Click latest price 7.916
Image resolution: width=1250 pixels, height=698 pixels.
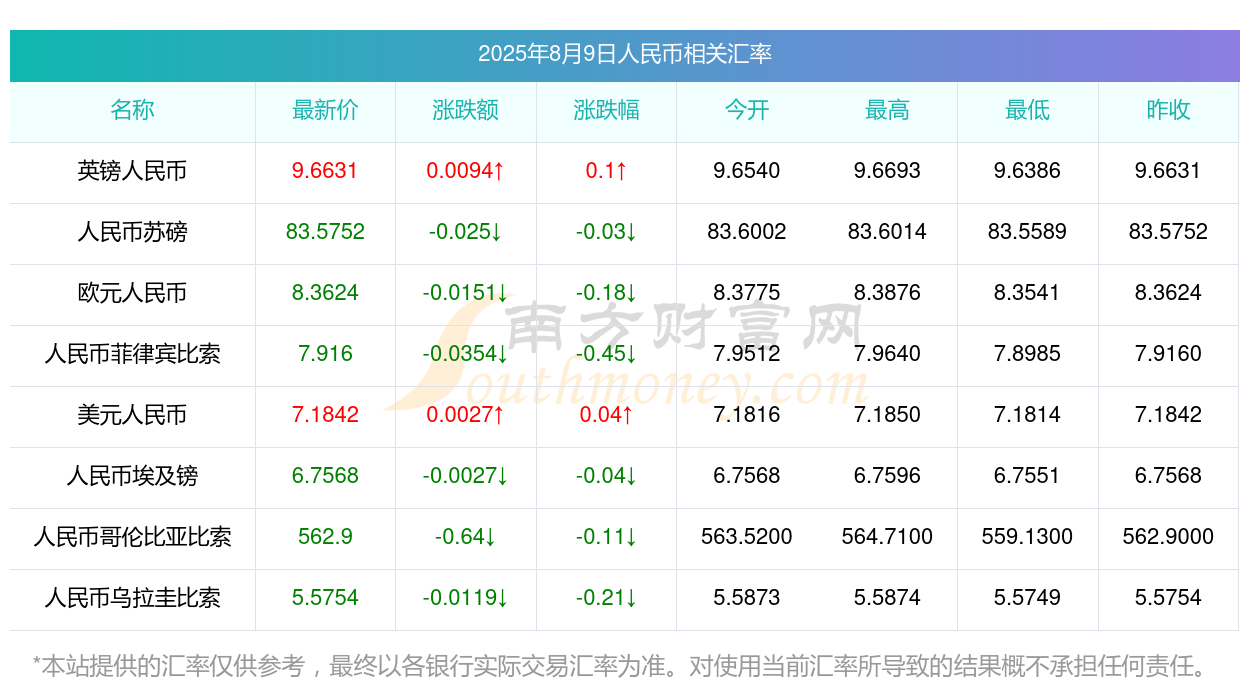(x=325, y=354)
